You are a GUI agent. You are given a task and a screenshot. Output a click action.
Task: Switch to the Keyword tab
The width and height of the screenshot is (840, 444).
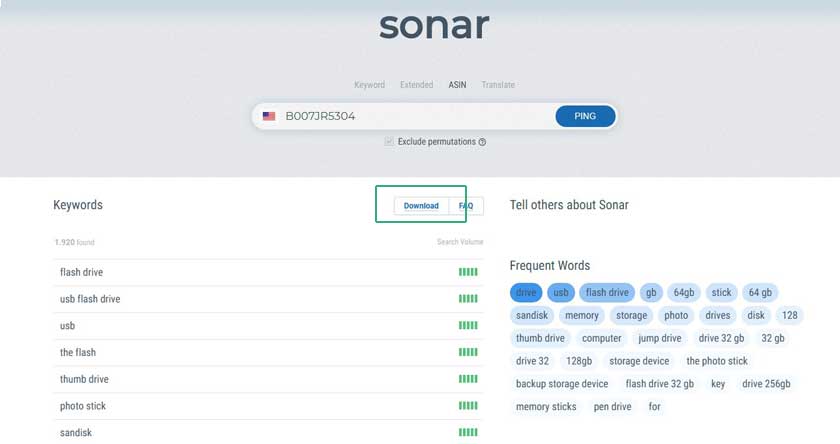pos(369,85)
